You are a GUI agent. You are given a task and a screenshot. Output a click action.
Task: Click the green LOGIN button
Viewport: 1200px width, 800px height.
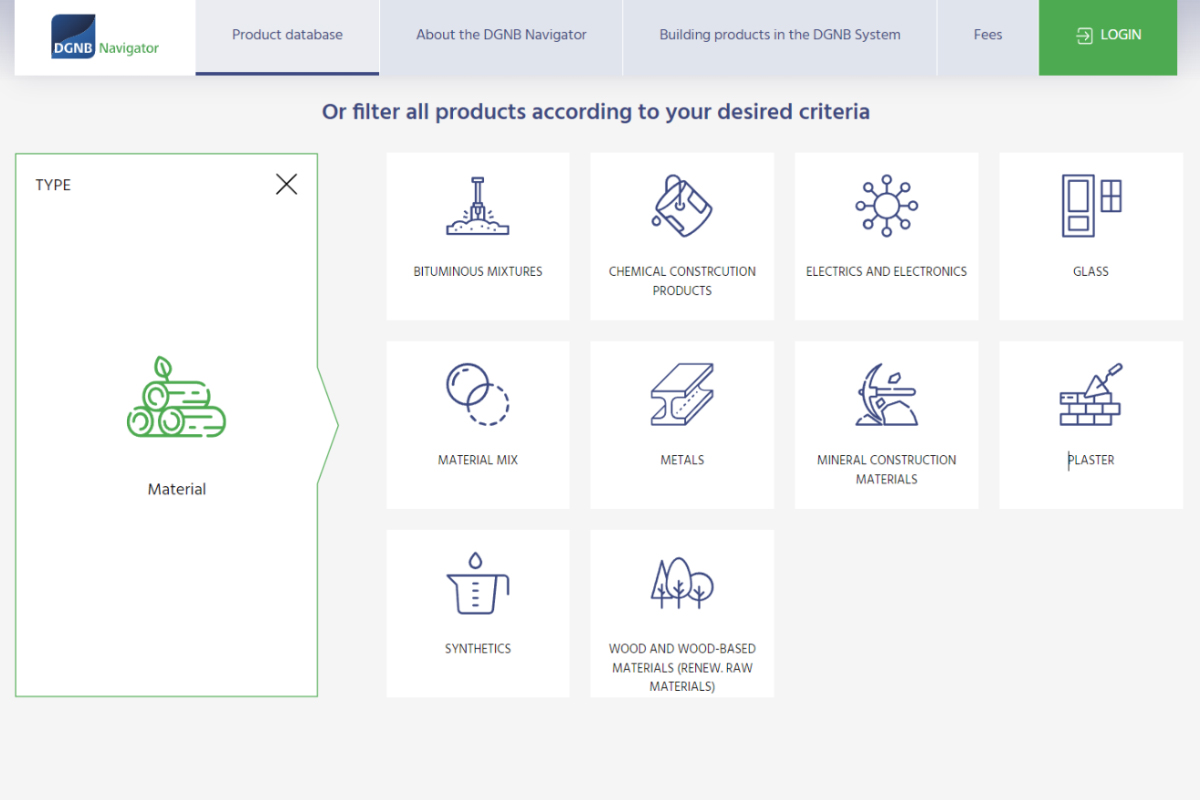[1108, 37]
